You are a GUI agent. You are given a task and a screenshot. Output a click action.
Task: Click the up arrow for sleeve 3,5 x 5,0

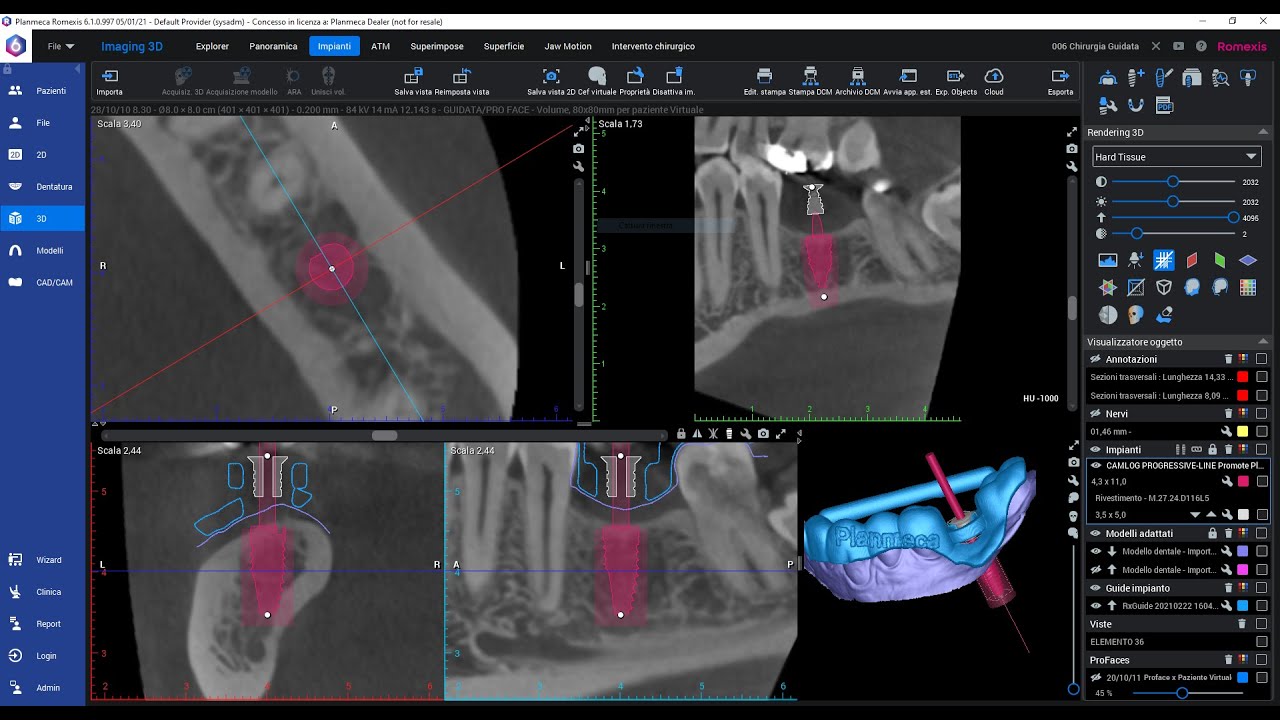(x=1211, y=515)
